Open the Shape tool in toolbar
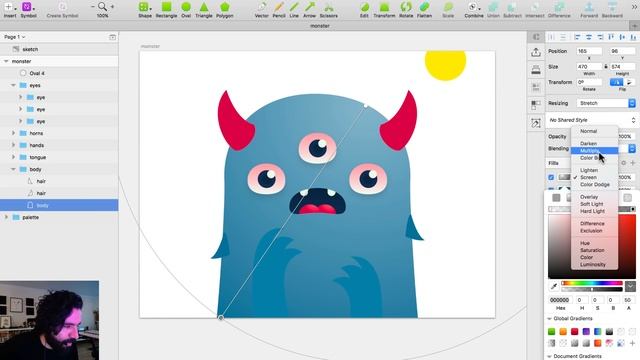 [144, 10]
